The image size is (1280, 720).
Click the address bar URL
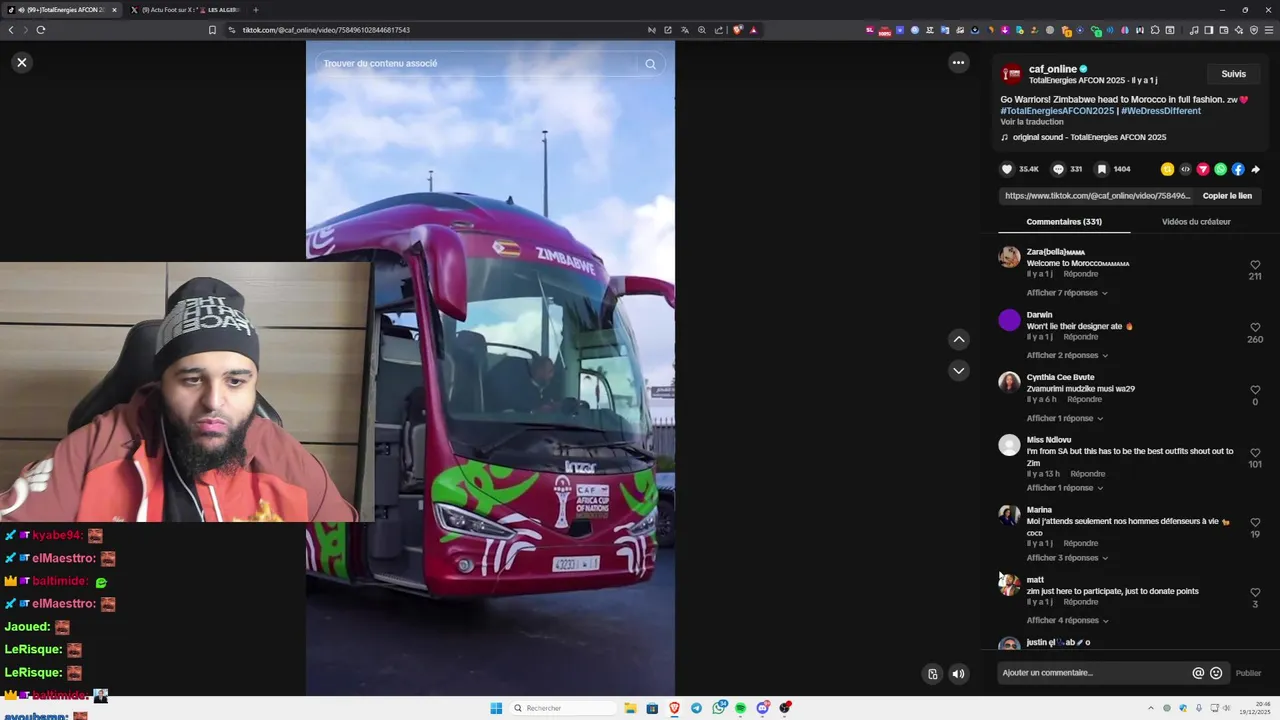coord(326,30)
